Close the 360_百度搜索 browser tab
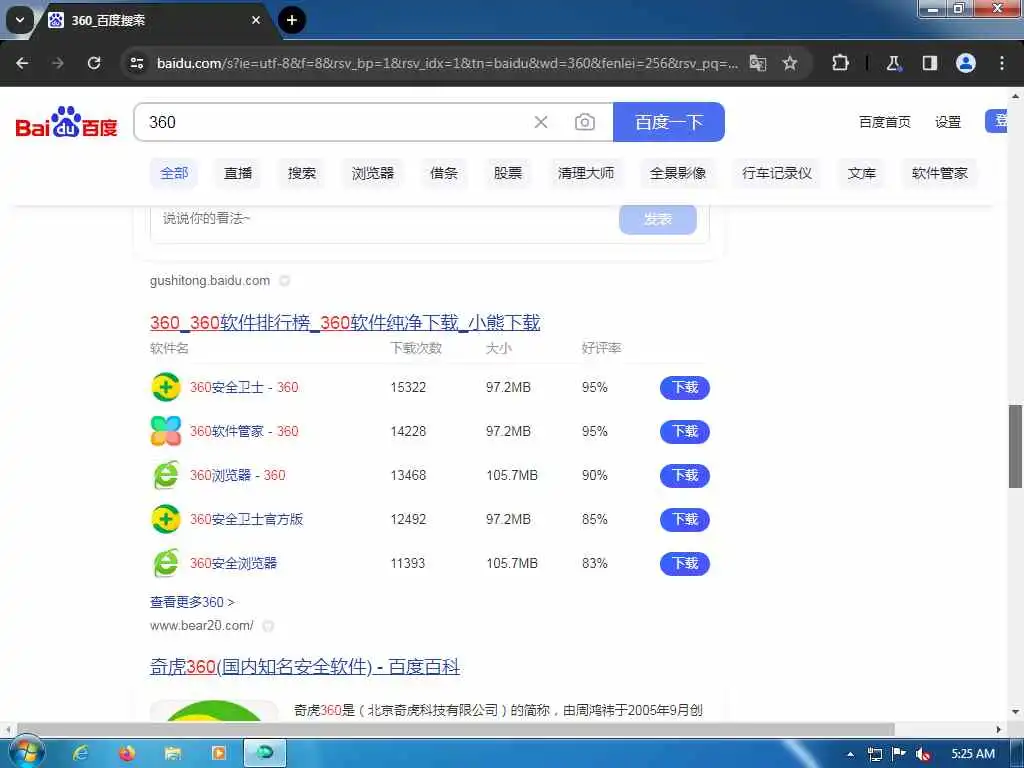1024x768 pixels. click(256, 20)
